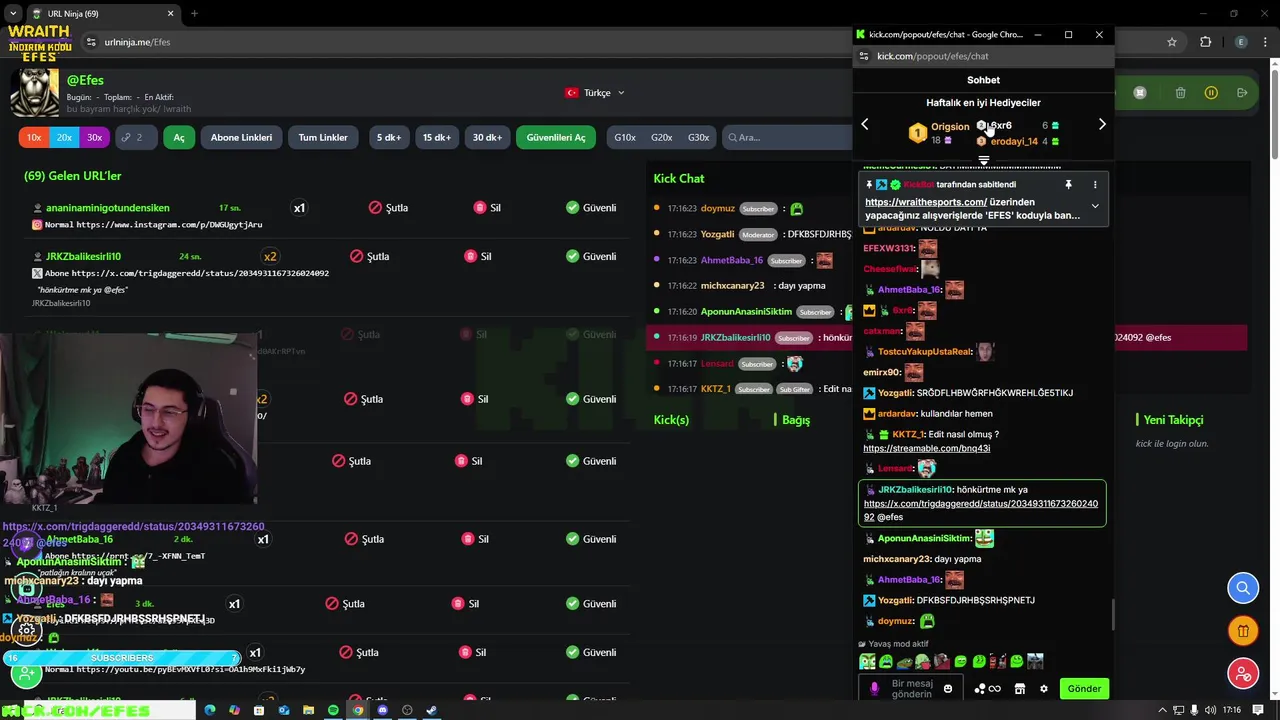Select the 10x multiplier chip
The height and width of the screenshot is (720, 1280).
tap(34, 137)
